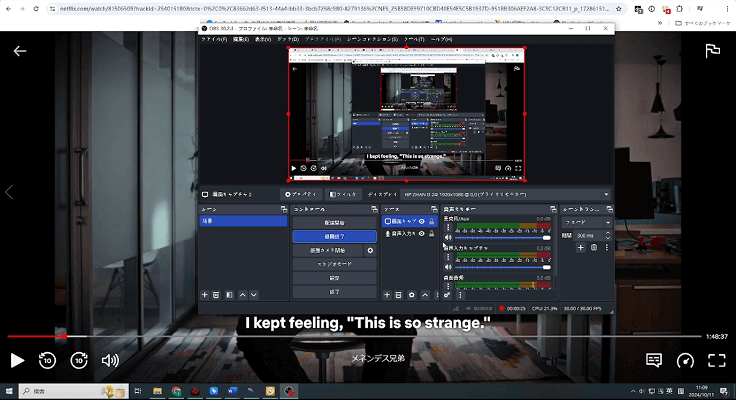The width and height of the screenshot is (736, 400).
Task: Toggle visibility of the screen capture source
Action: click(x=422, y=221)
